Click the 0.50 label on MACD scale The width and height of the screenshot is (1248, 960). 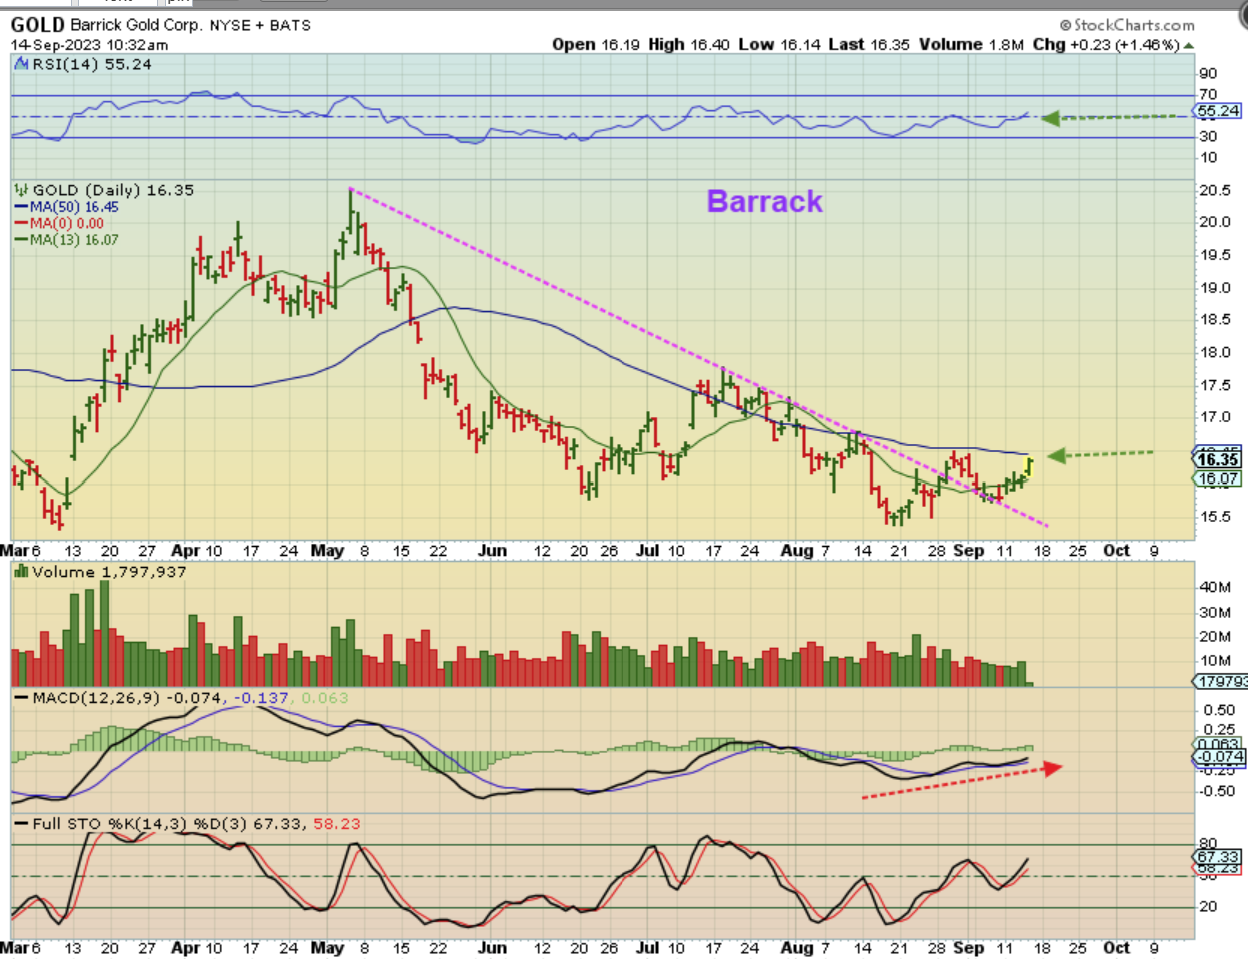click(1219, 710)
